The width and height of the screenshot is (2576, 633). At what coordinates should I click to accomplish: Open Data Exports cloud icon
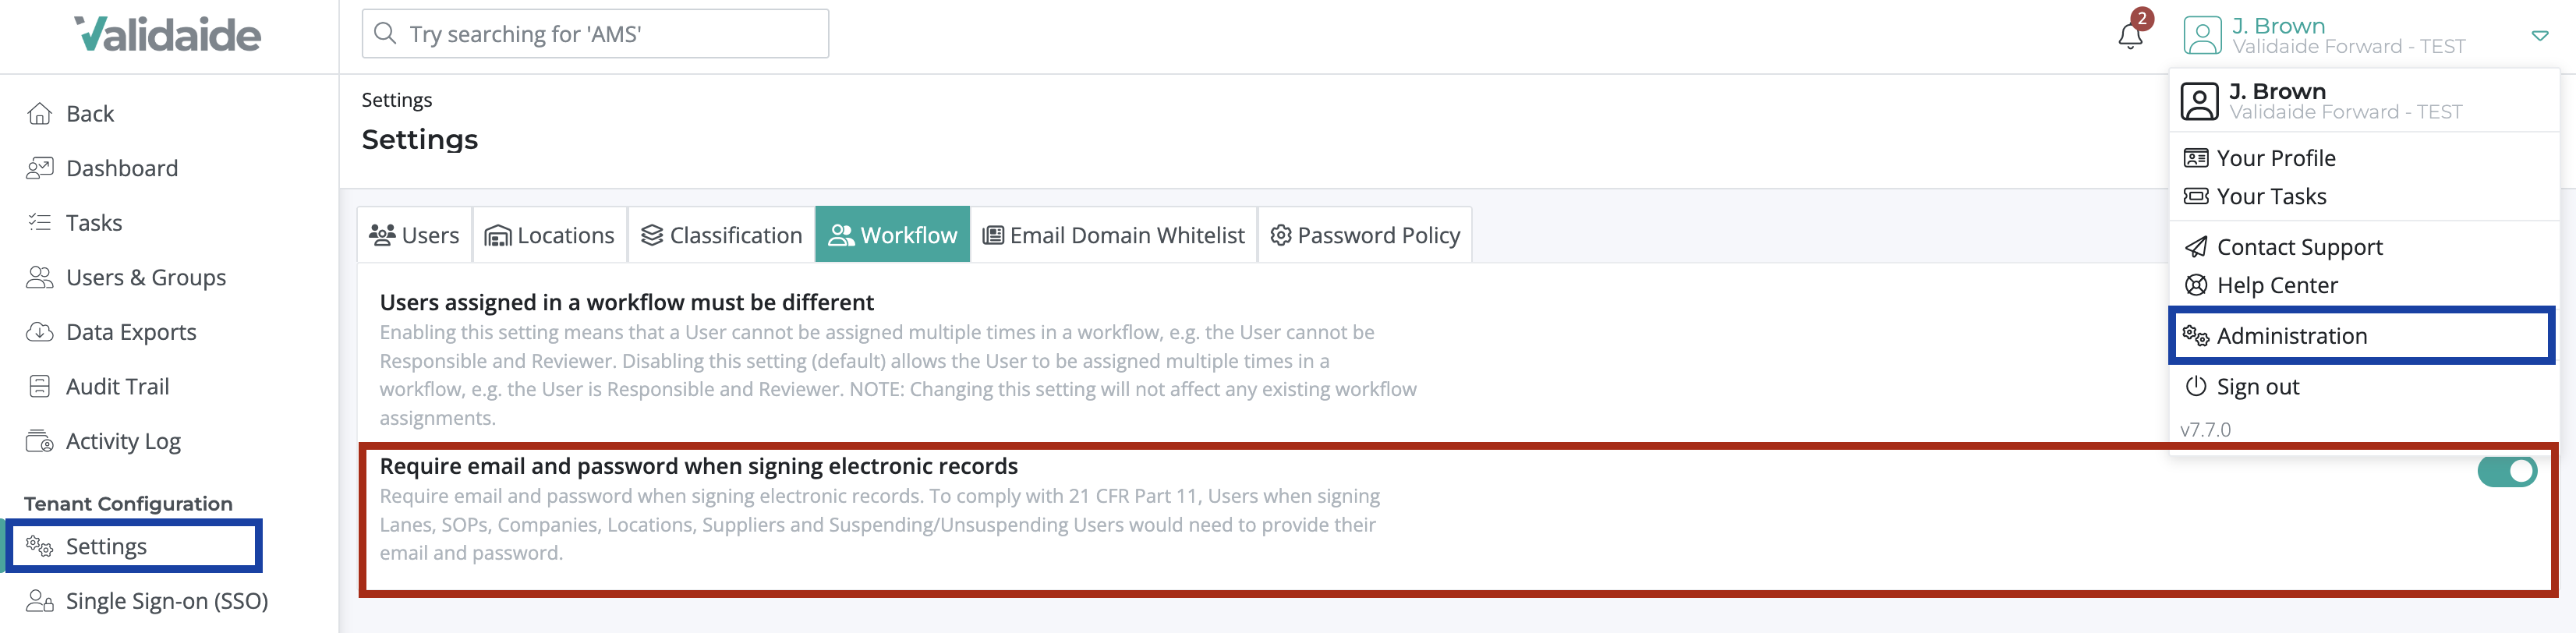click(39, 332)
